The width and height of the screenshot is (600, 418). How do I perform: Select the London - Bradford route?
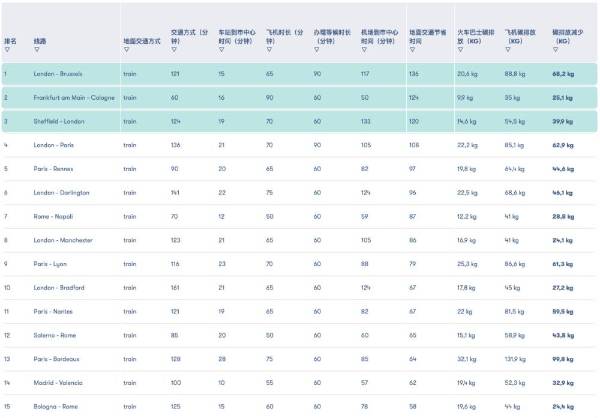pyautogui.click(x=59, y=287)
